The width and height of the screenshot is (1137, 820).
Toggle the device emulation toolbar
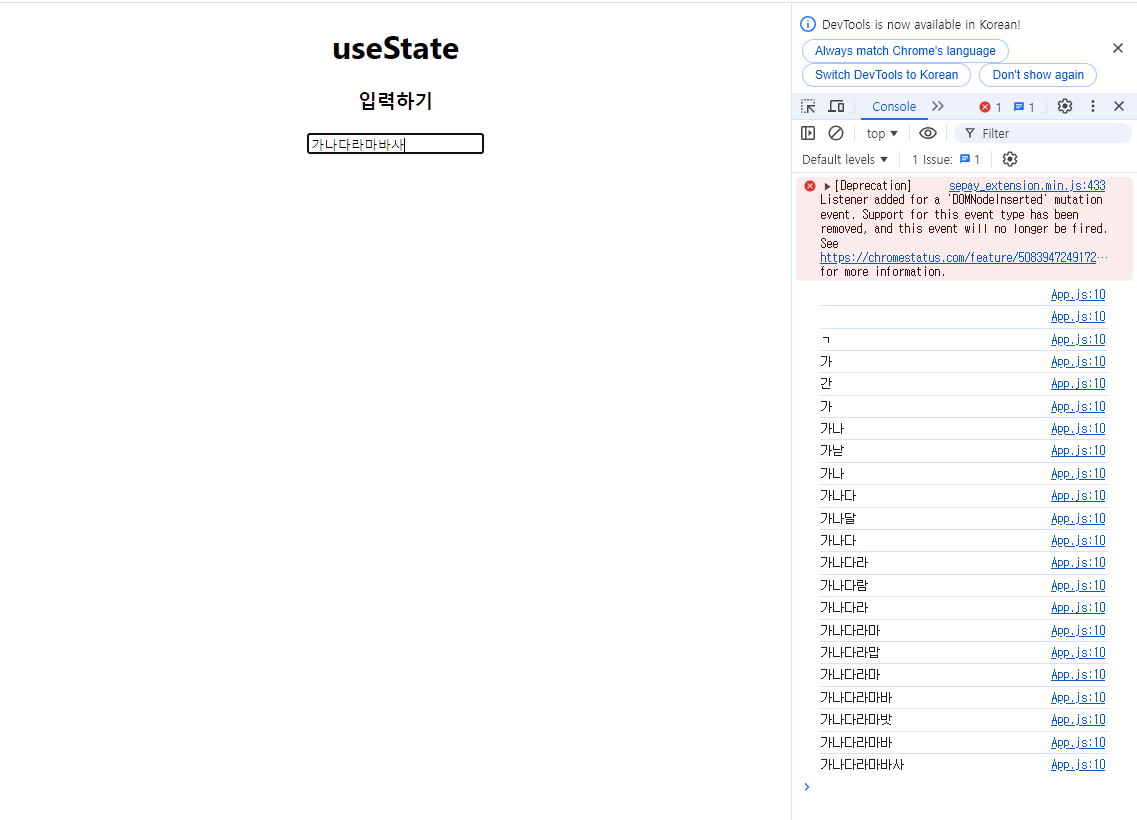(836, 106)
